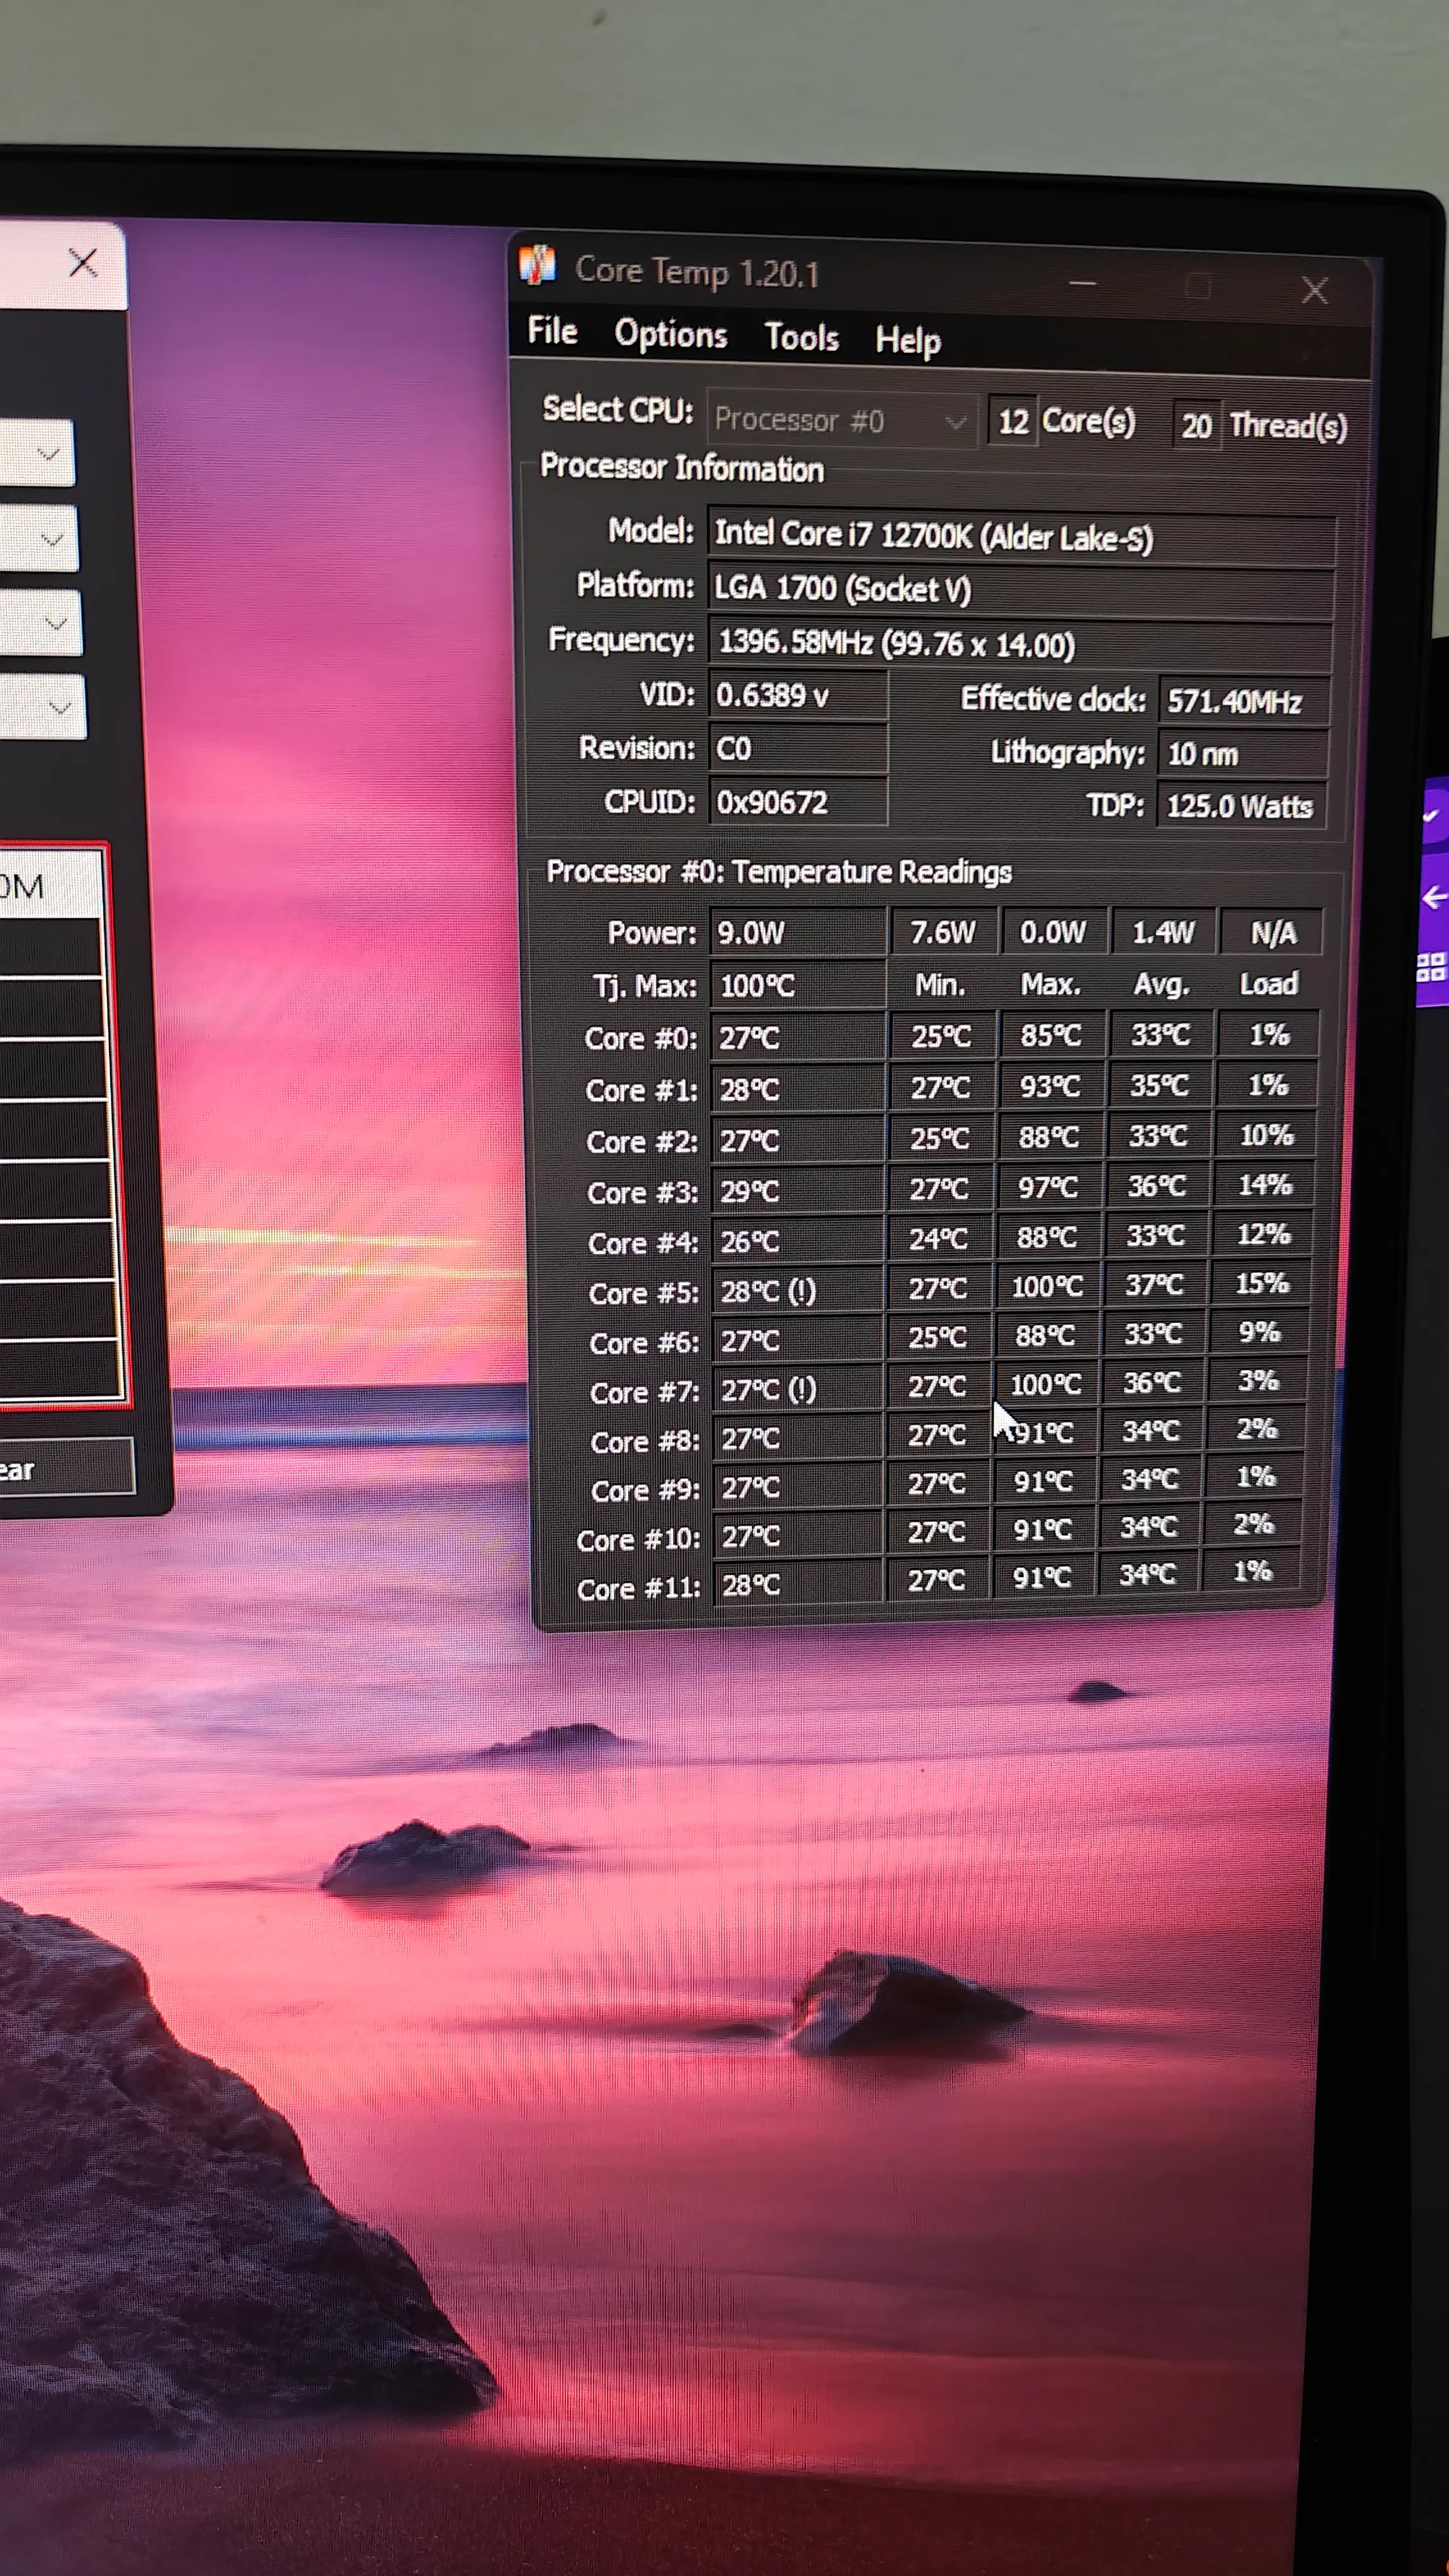Screen dimensions: 1449x2576
Task: Open the Help menu in Core Temp
Action: [908, 341]
